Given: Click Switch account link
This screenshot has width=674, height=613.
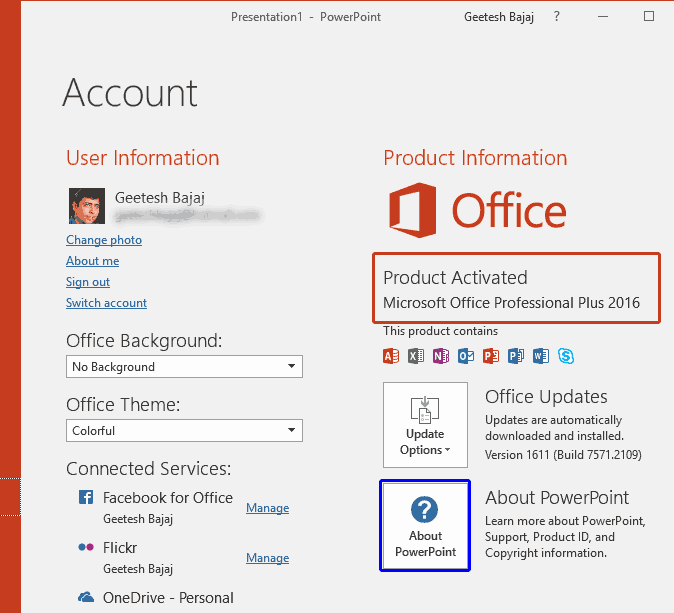Looking at the screenshot, I should pos(106,303).
